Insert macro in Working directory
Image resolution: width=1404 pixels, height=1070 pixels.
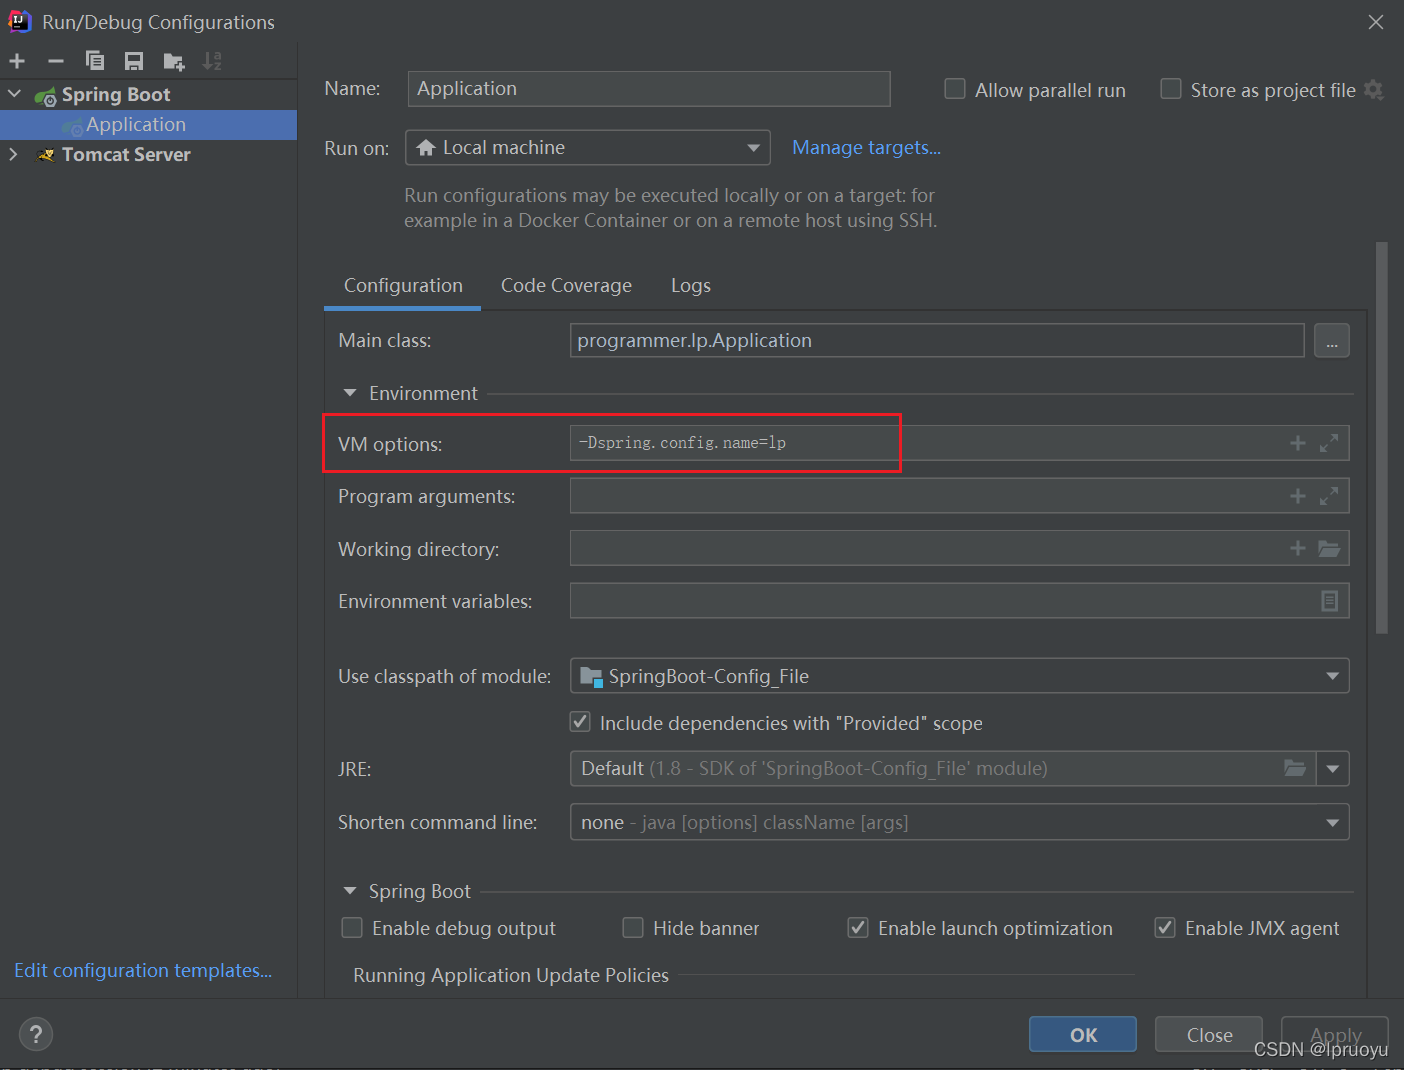coord(1298,548)
